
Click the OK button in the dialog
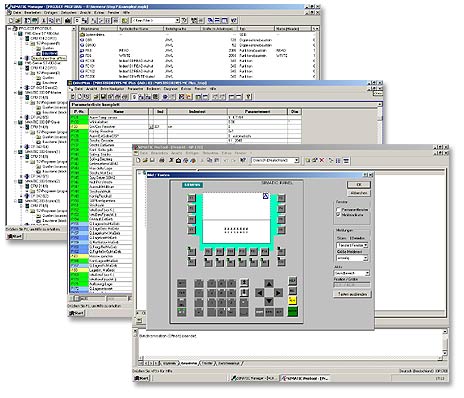359,184
